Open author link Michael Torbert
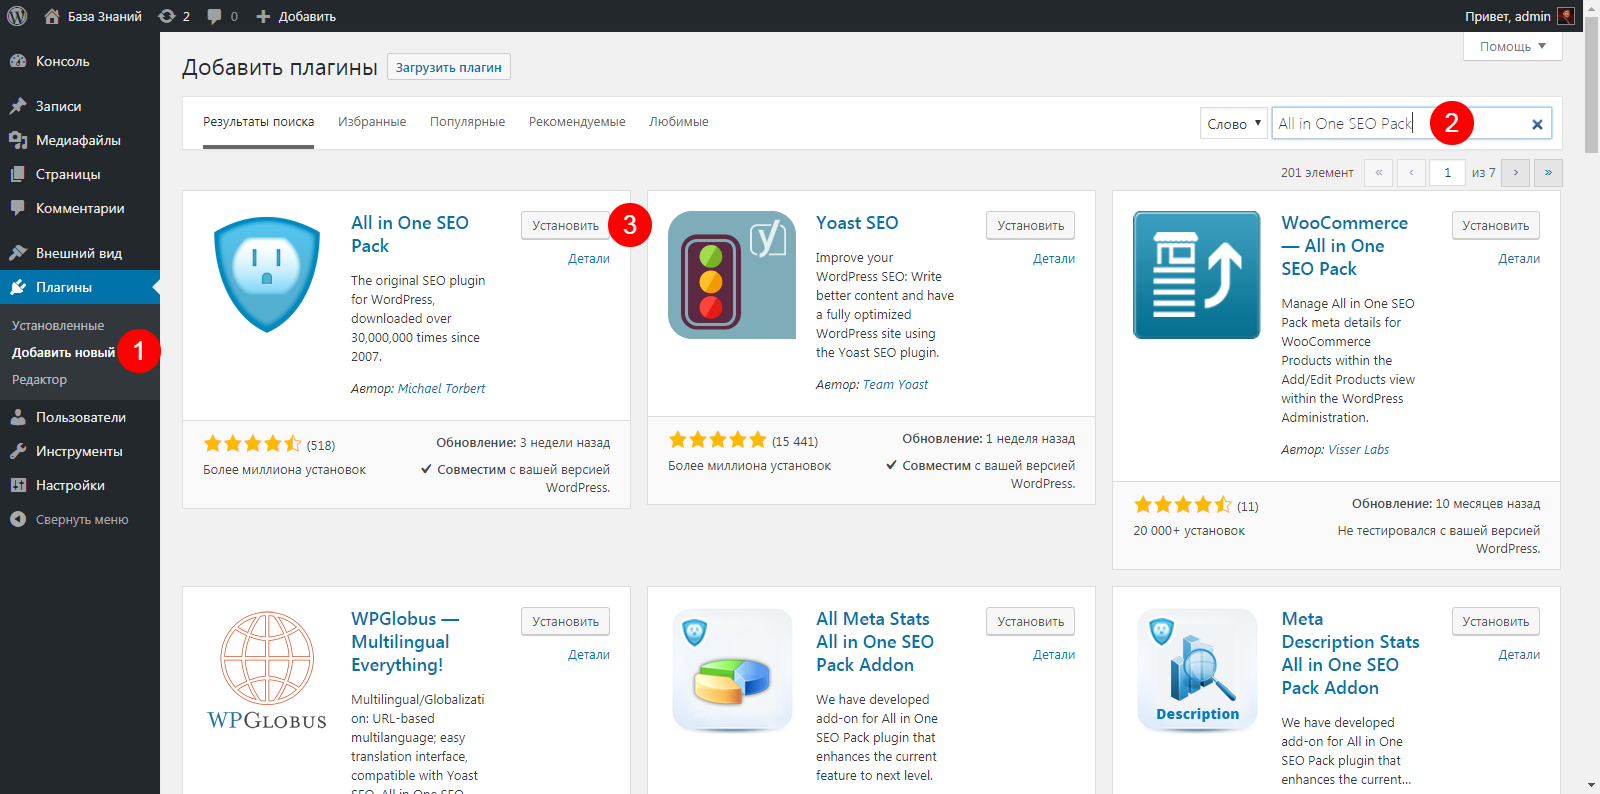 [x=441, y=389]
